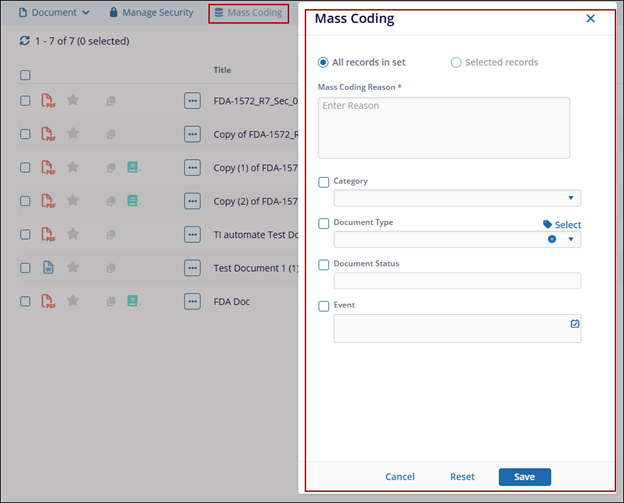Expand the Category dropdown list

(571, 199)
